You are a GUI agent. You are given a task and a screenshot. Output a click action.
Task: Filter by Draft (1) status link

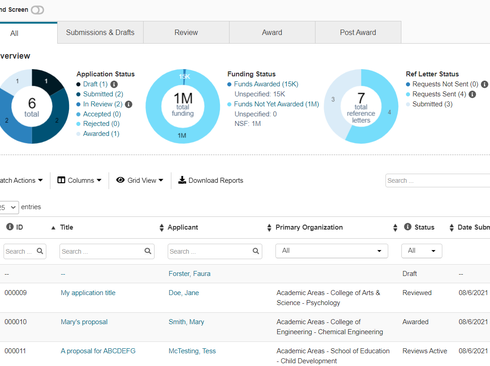95,84
